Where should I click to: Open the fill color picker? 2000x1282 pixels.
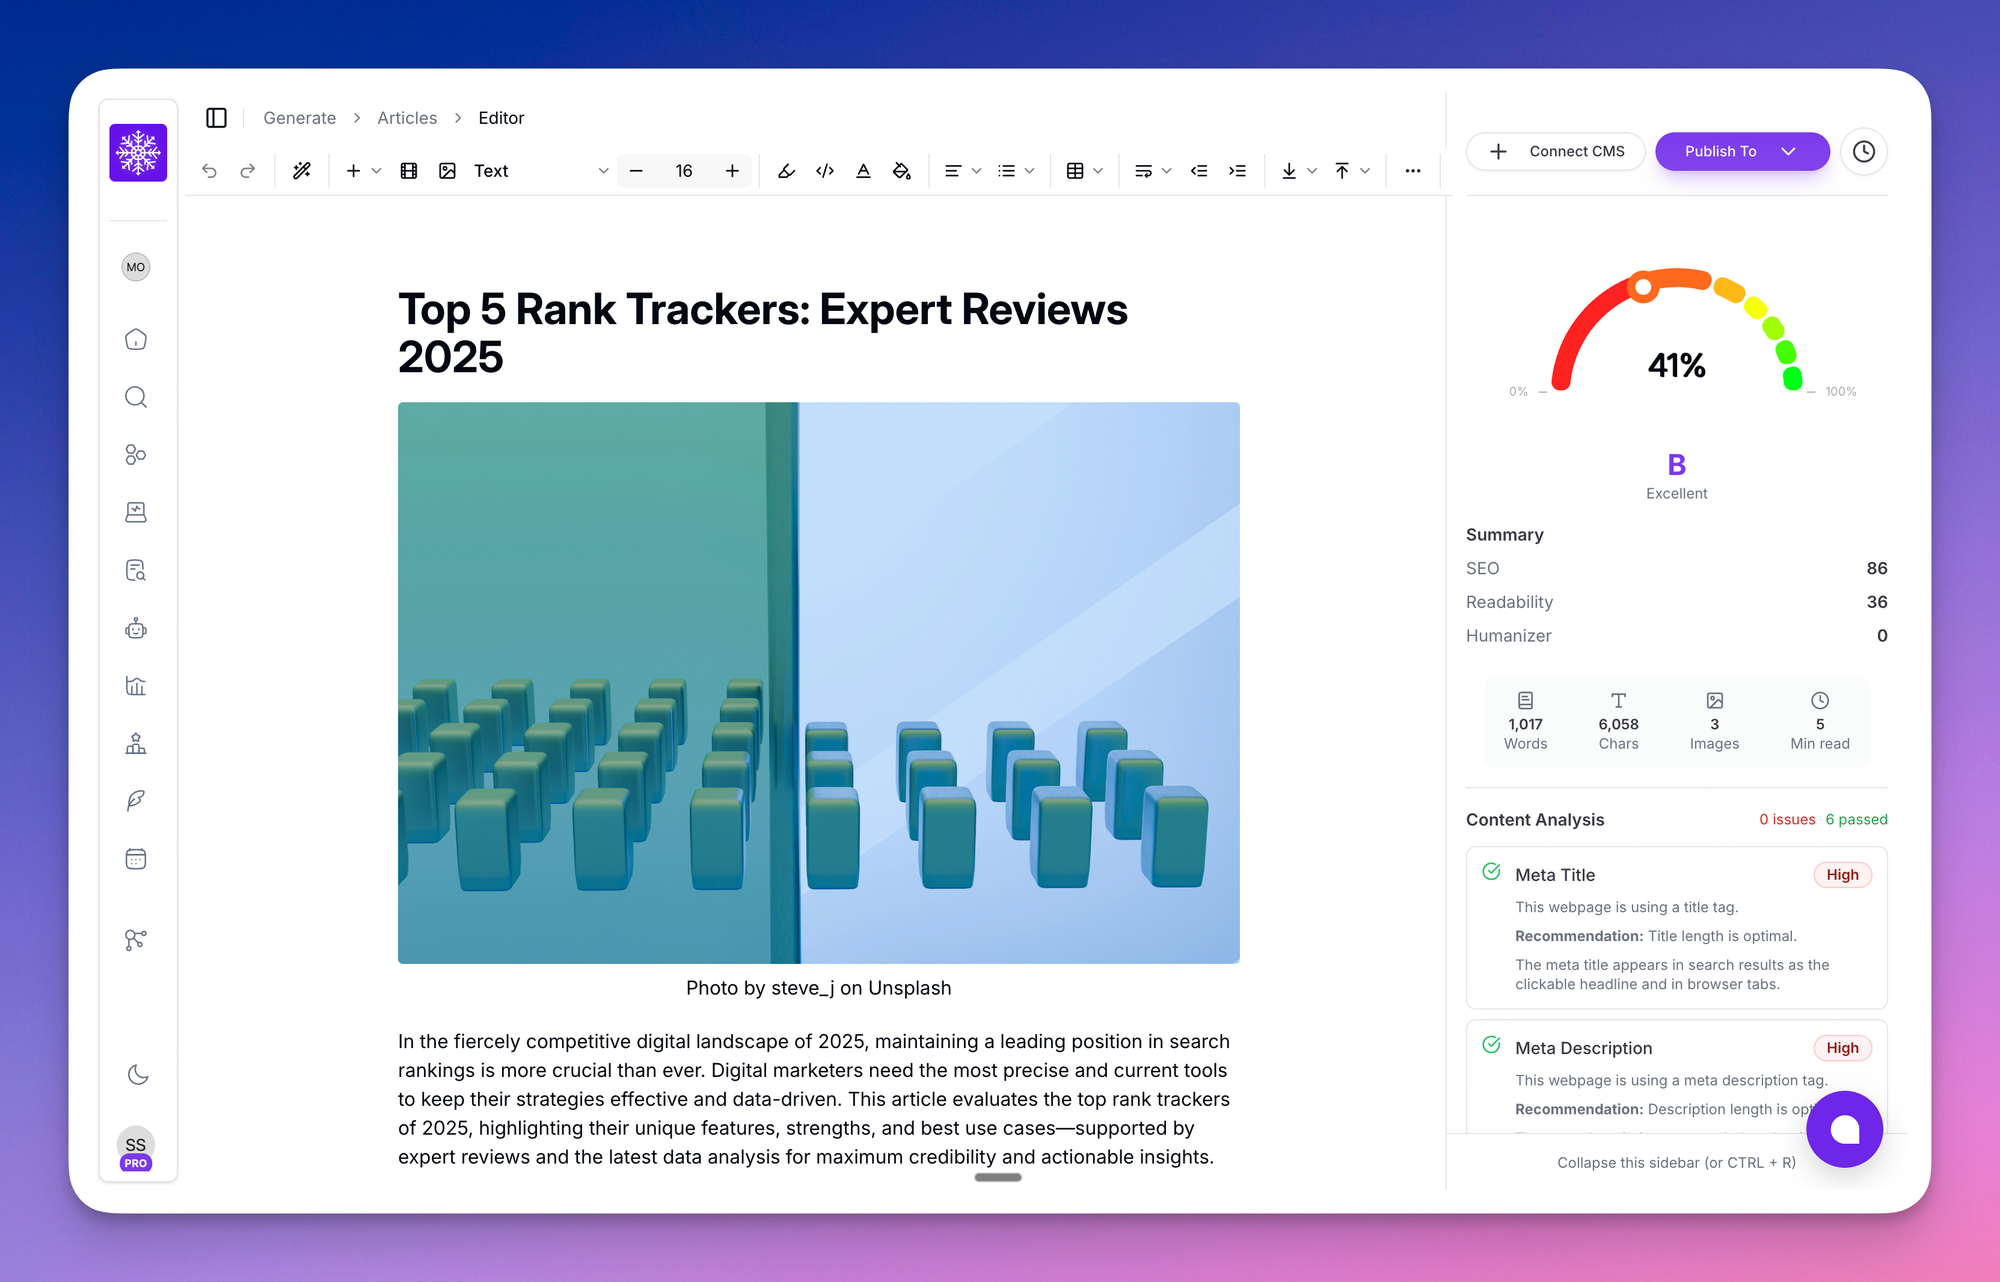pos(902,170)
